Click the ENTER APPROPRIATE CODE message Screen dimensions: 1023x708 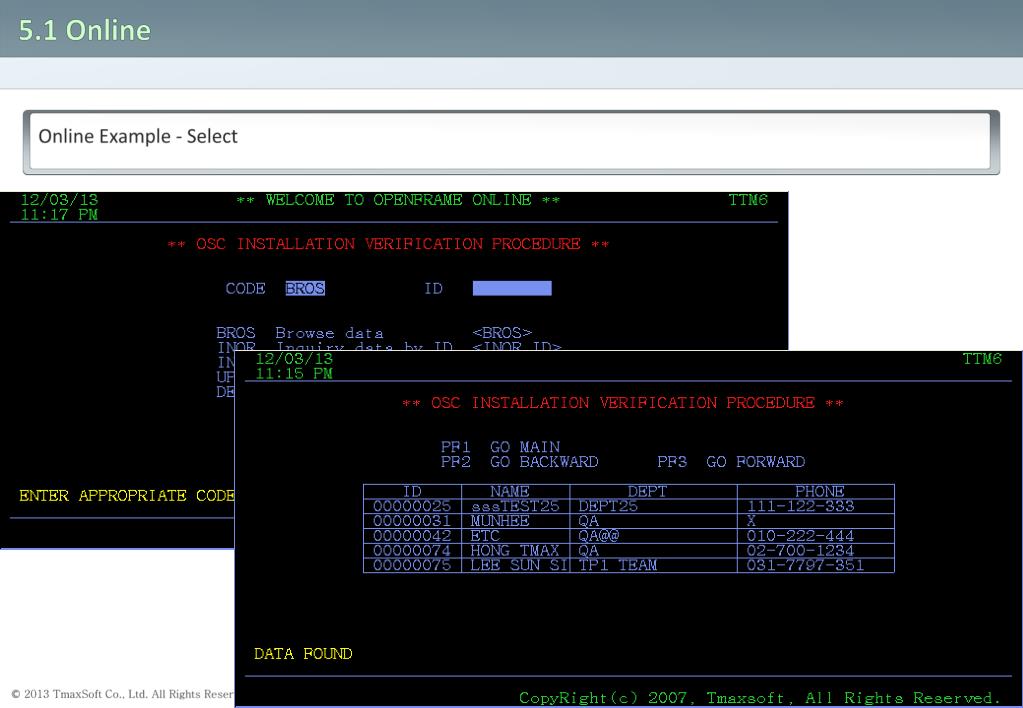(x=127, y=496)
